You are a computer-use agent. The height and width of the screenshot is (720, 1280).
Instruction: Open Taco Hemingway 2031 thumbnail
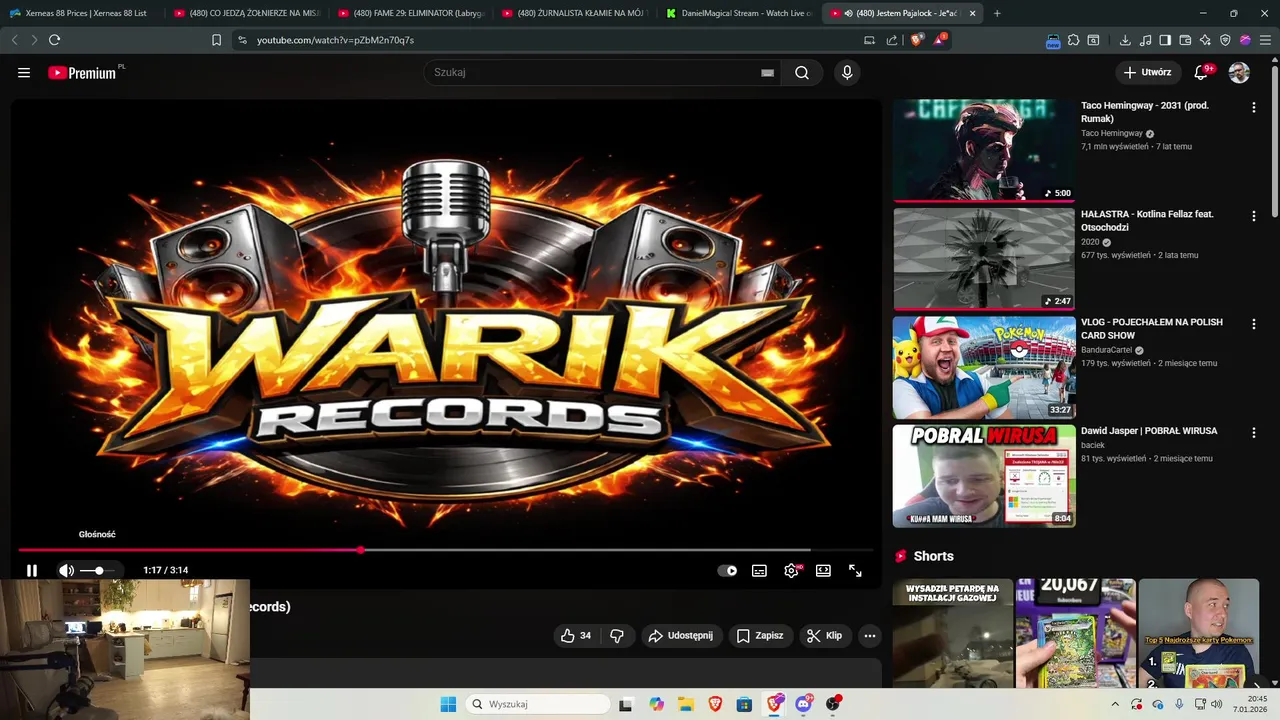coord(984,150)
